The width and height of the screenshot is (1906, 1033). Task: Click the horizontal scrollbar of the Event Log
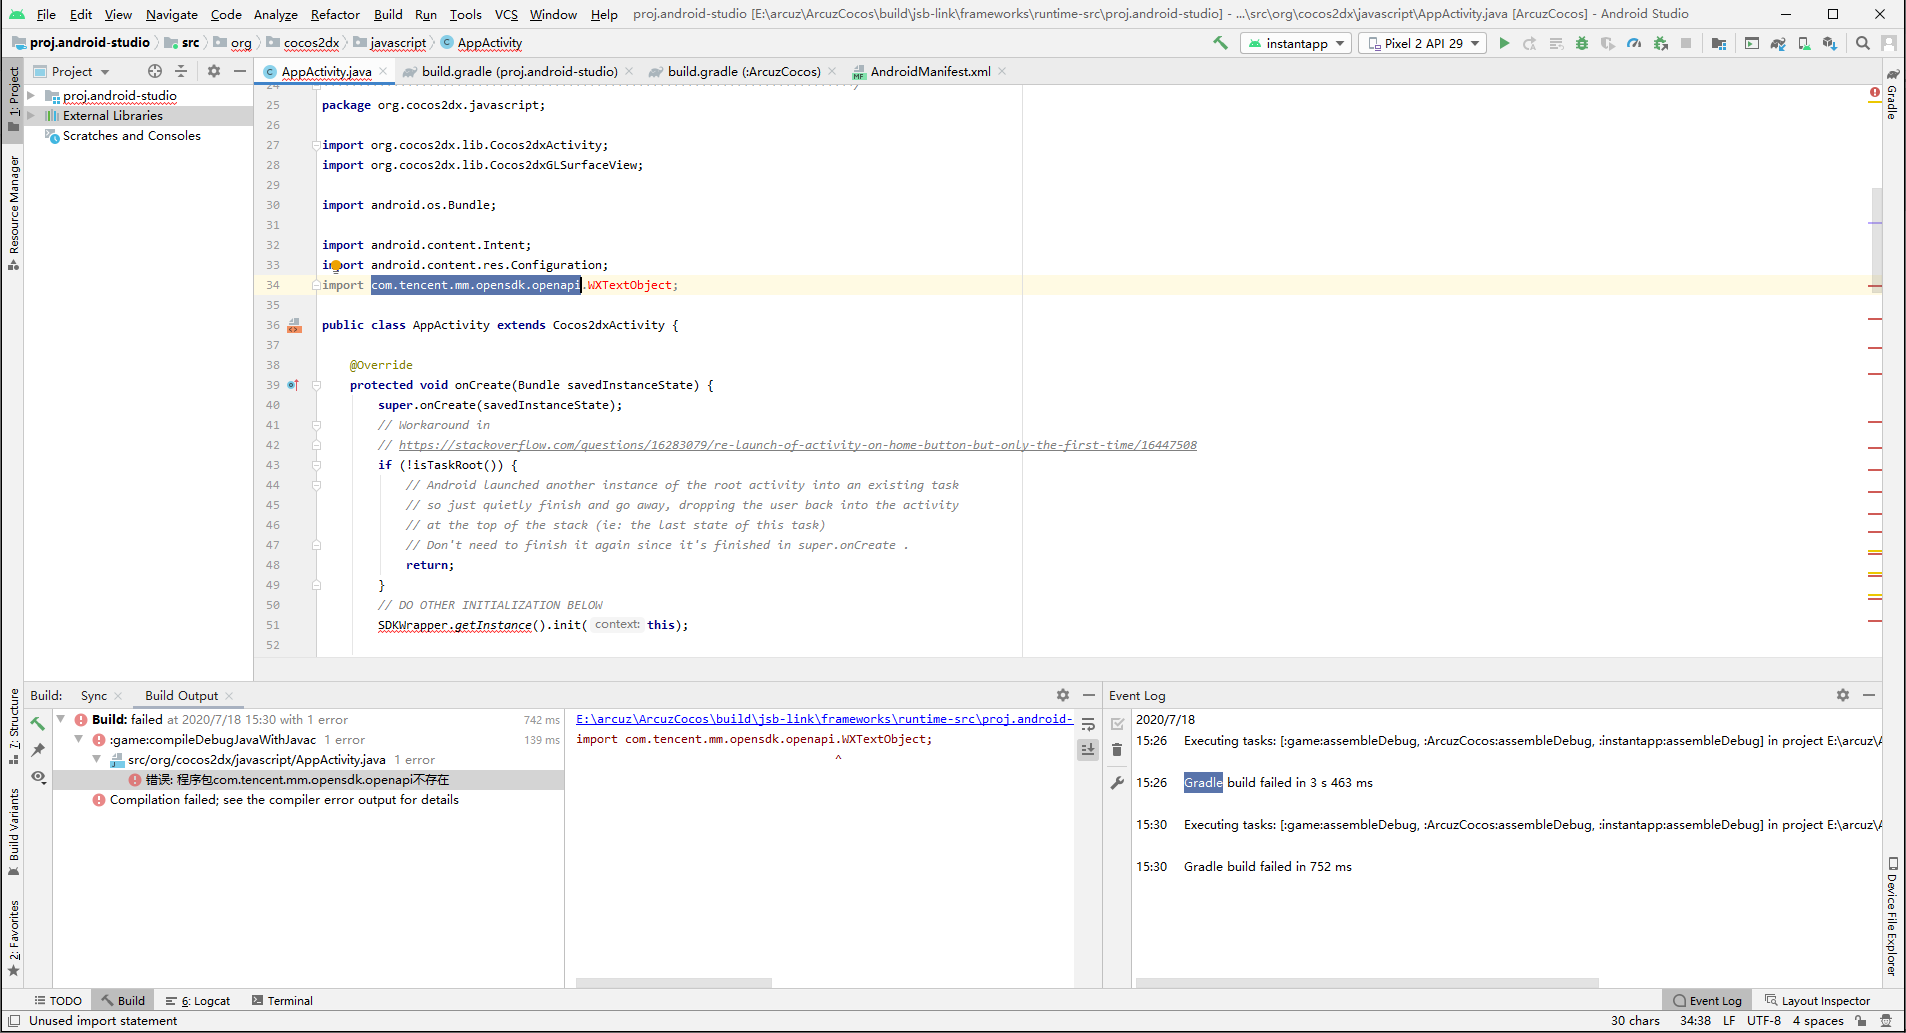pos(1367,983)
